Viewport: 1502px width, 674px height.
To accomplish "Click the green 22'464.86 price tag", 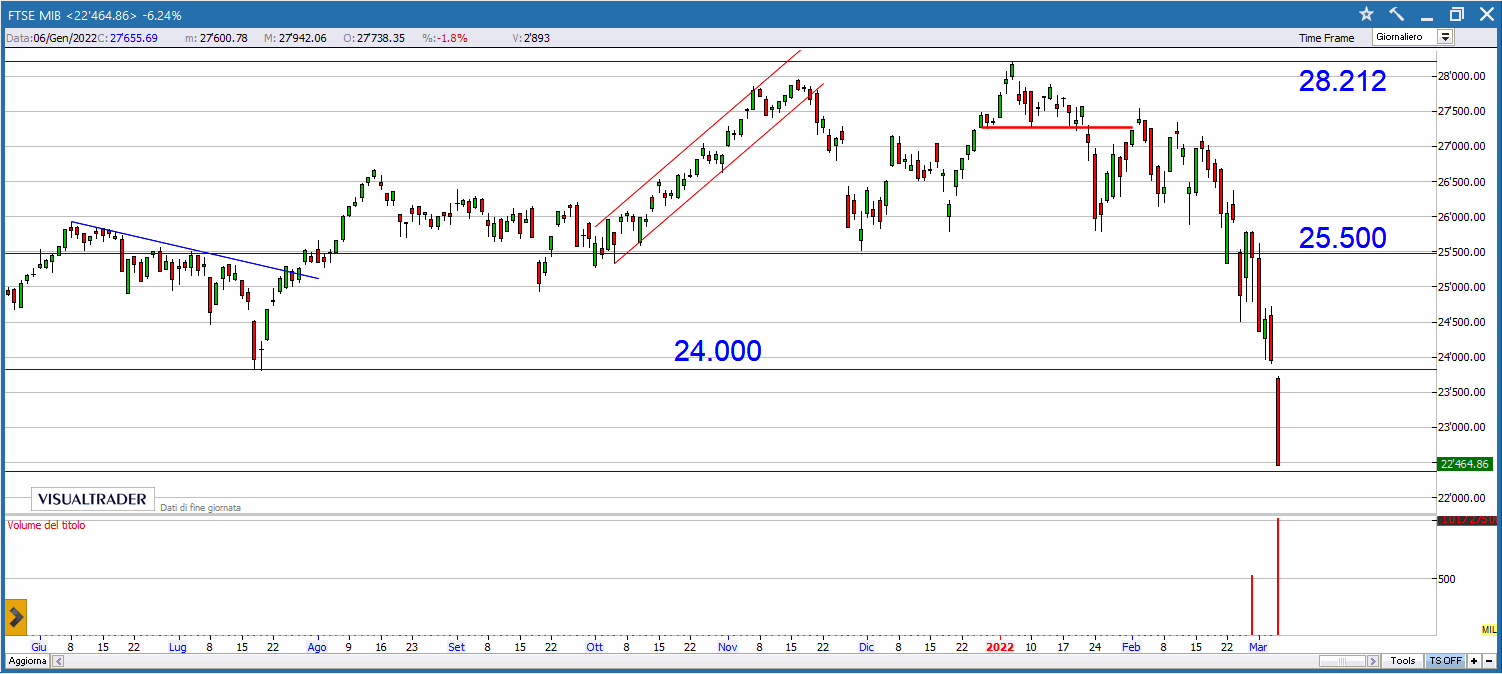I will pyautogui.click(x=1467, y=464).
